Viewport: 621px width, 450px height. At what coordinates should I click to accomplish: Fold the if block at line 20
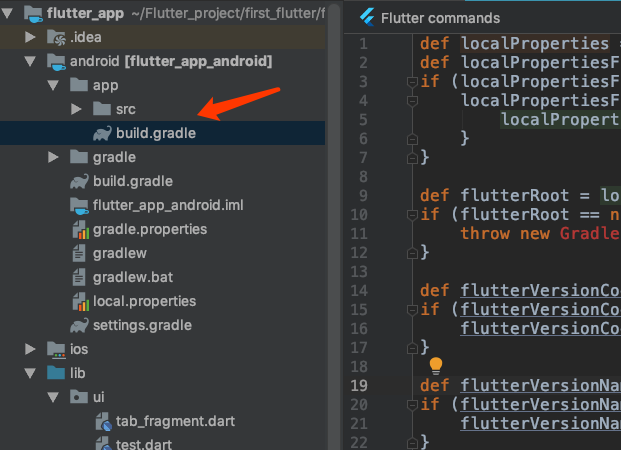point(412,405)
